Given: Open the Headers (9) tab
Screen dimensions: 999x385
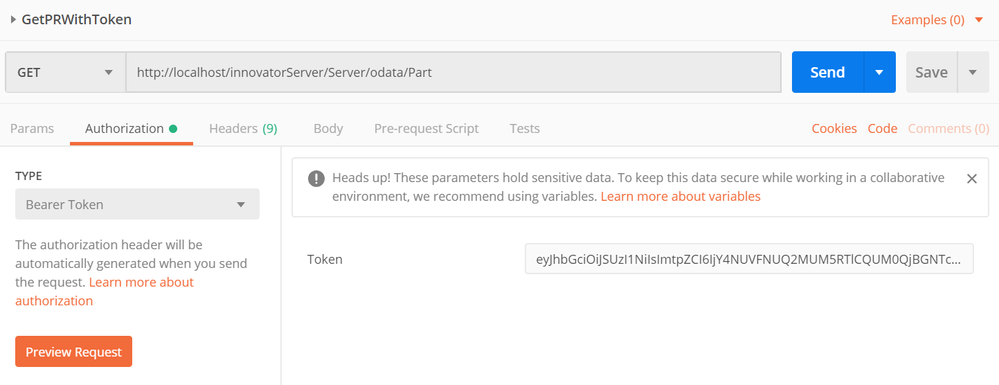Looking at the screenshot, I should [x=243, y=128].
